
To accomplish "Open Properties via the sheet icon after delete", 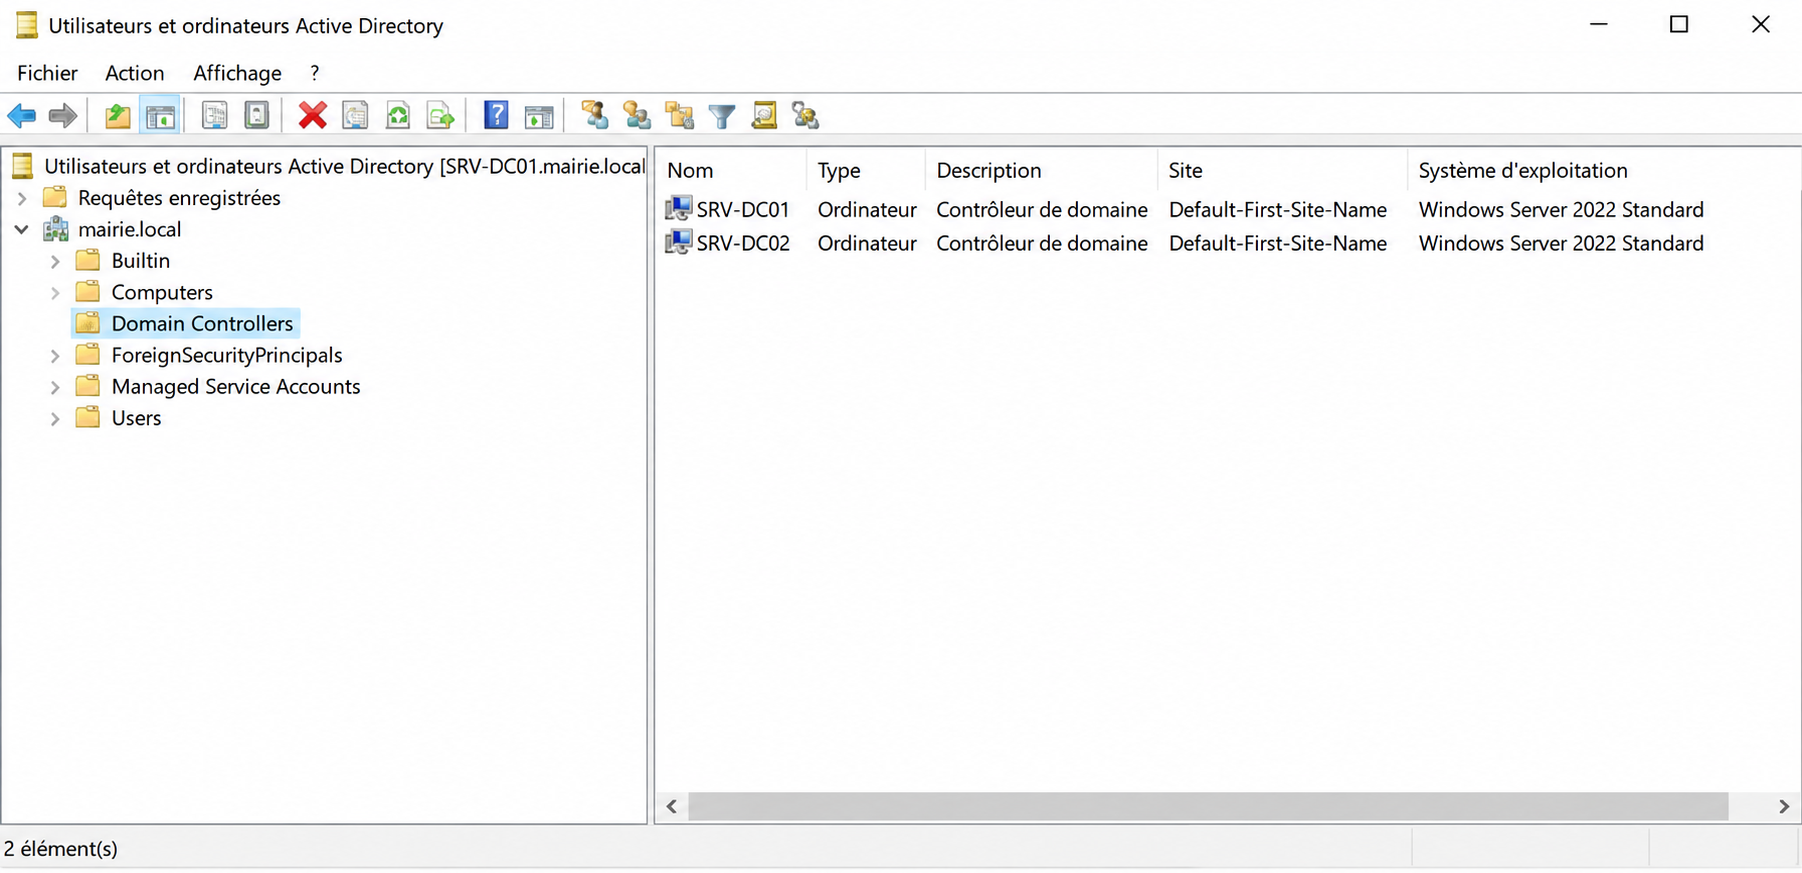I will click(355, 116).
